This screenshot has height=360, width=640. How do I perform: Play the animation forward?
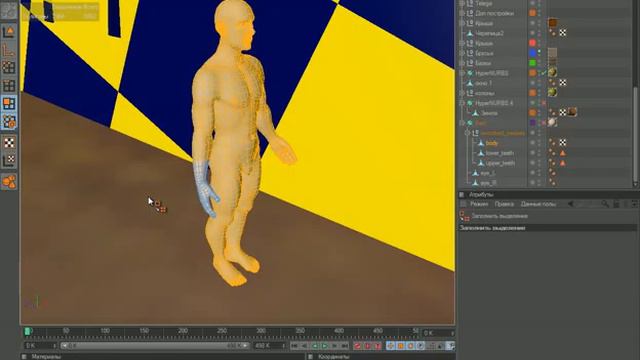(325, 346)
